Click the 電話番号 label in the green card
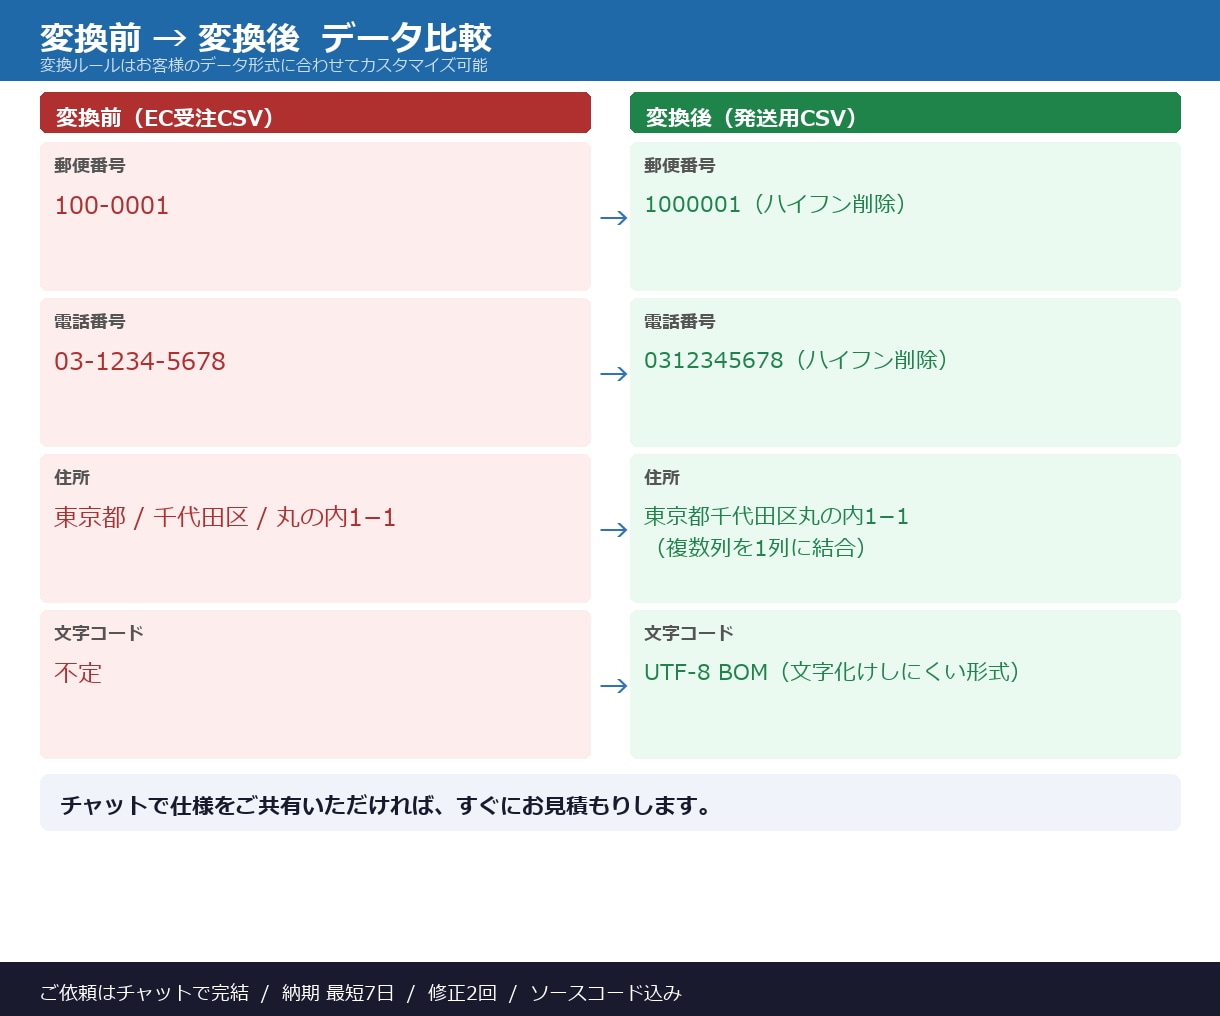The width and height of the screenshot is (1220, 1016). [x=680, y=322]
